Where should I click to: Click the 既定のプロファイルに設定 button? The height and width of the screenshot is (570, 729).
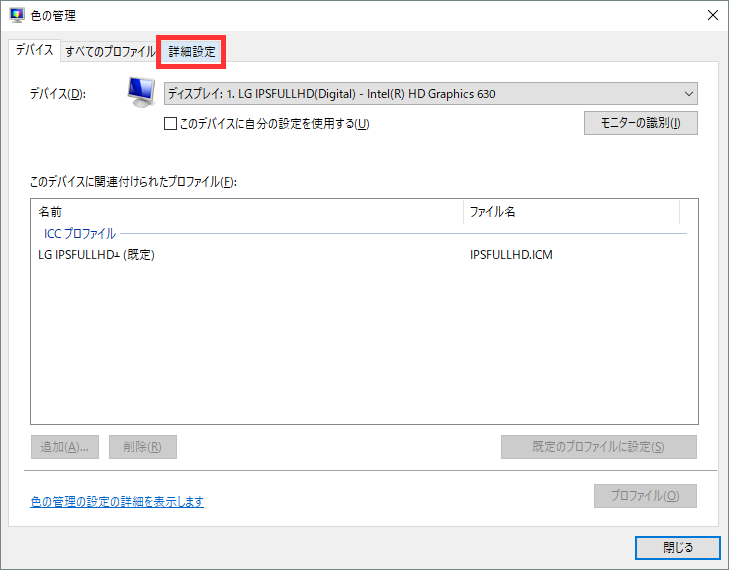pyautogui.click(x=598, y=447)
